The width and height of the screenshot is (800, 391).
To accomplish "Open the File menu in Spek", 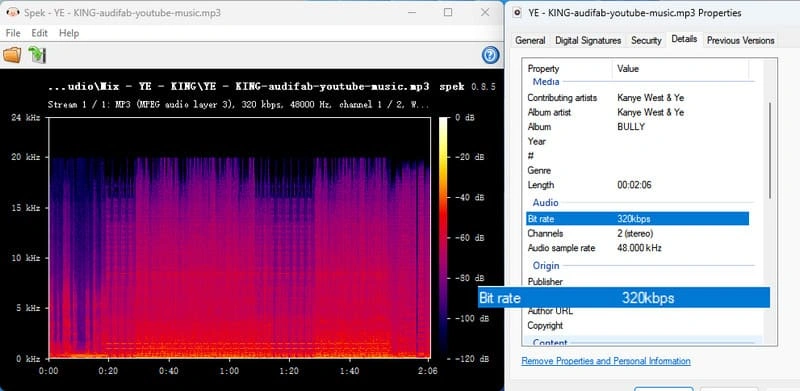I will [13, 33].
